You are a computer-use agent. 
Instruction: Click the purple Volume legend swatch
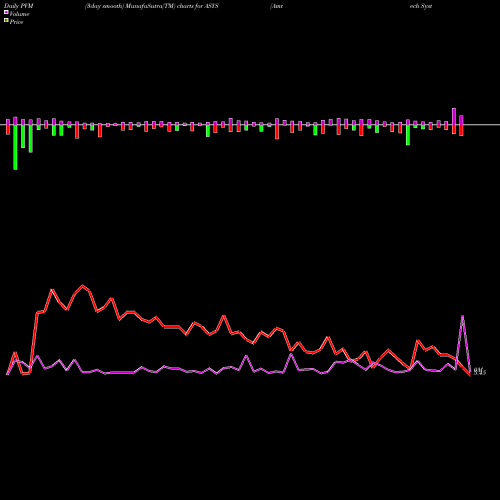click(6, 13)
